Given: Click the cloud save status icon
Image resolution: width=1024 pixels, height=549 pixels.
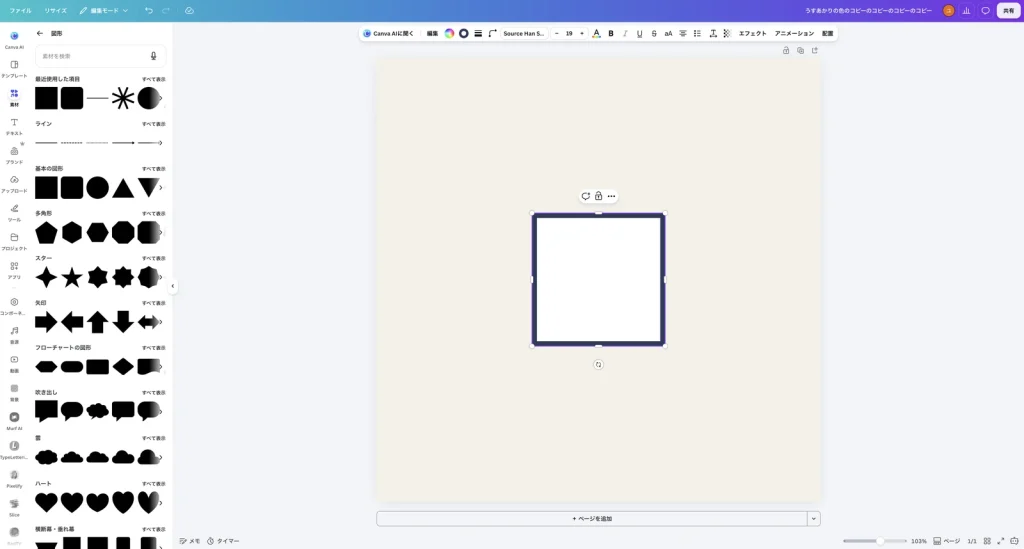Looking at the screenshot, I should coord(189,10).
